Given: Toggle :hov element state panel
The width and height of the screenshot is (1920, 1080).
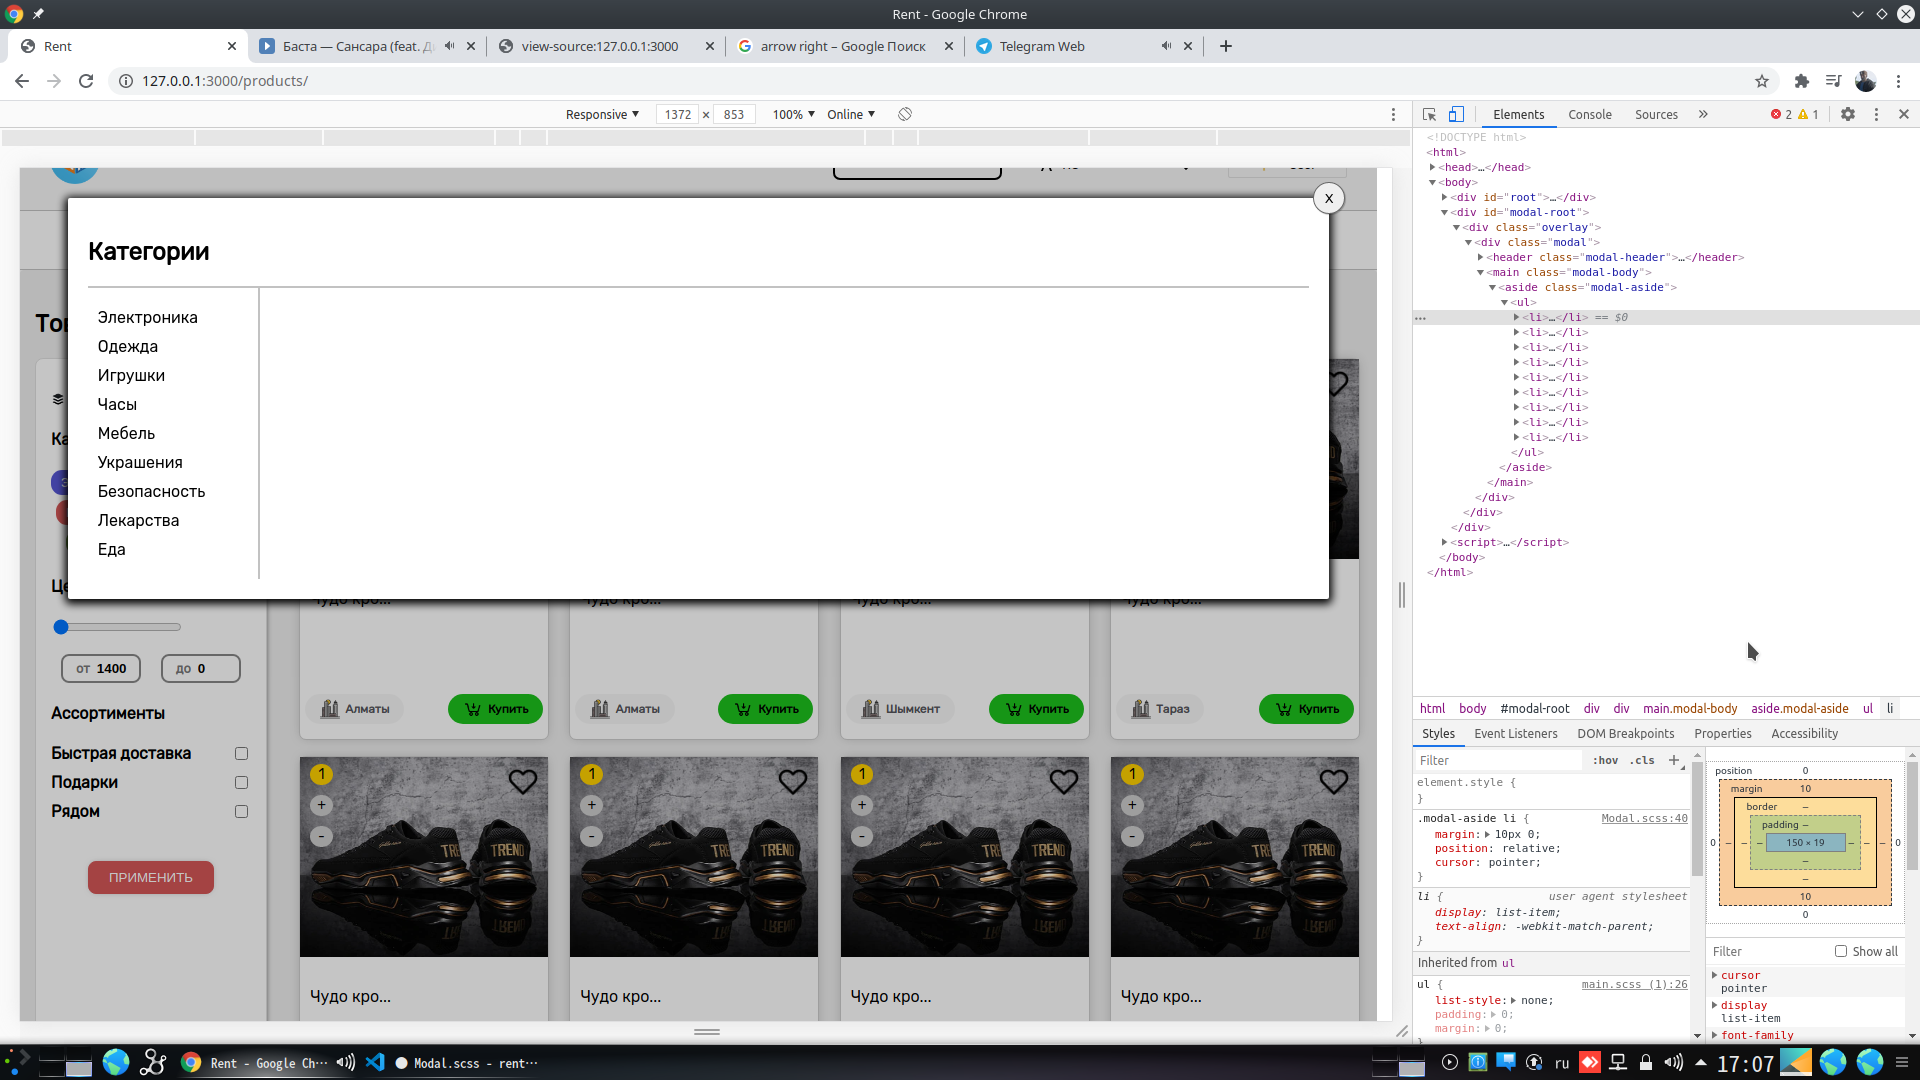Looking at the screenshot, I should tap(1606, 760).
